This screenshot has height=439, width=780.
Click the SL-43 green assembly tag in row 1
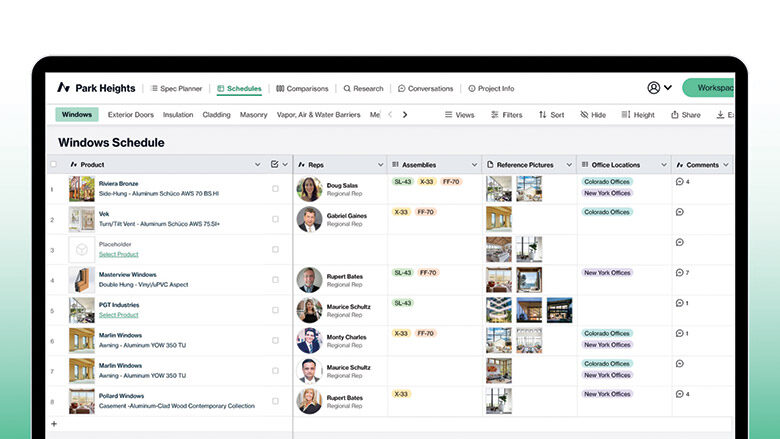tap(403, 182)
